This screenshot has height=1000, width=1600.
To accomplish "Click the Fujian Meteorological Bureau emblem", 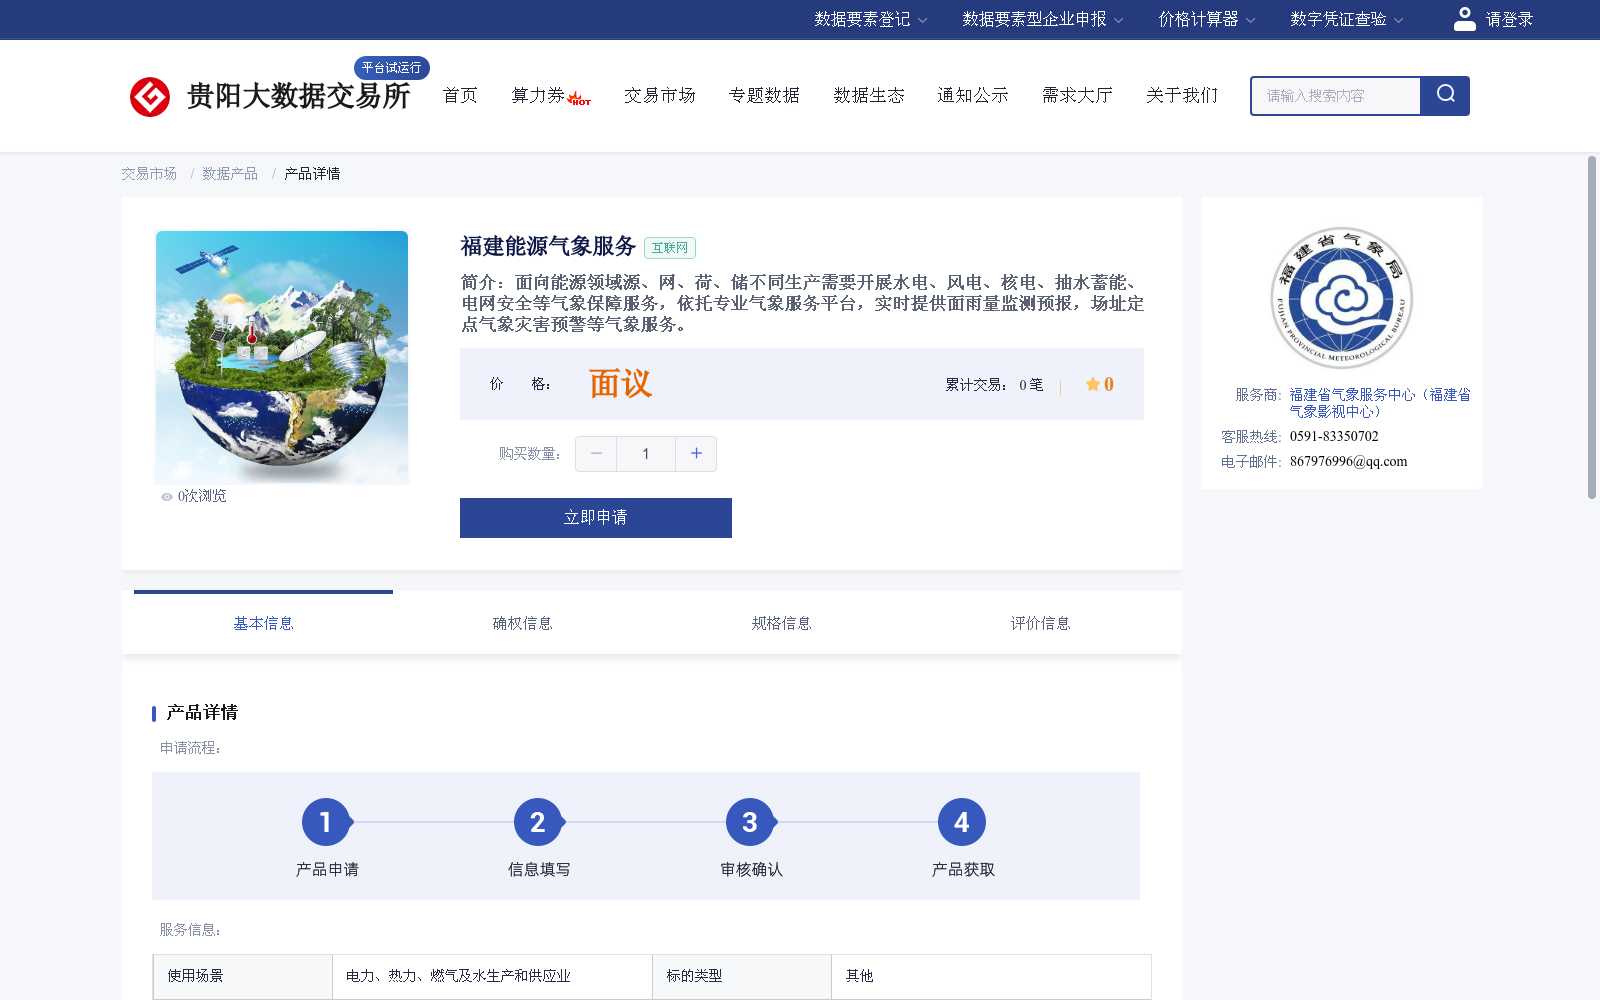I will point(1341,298).
